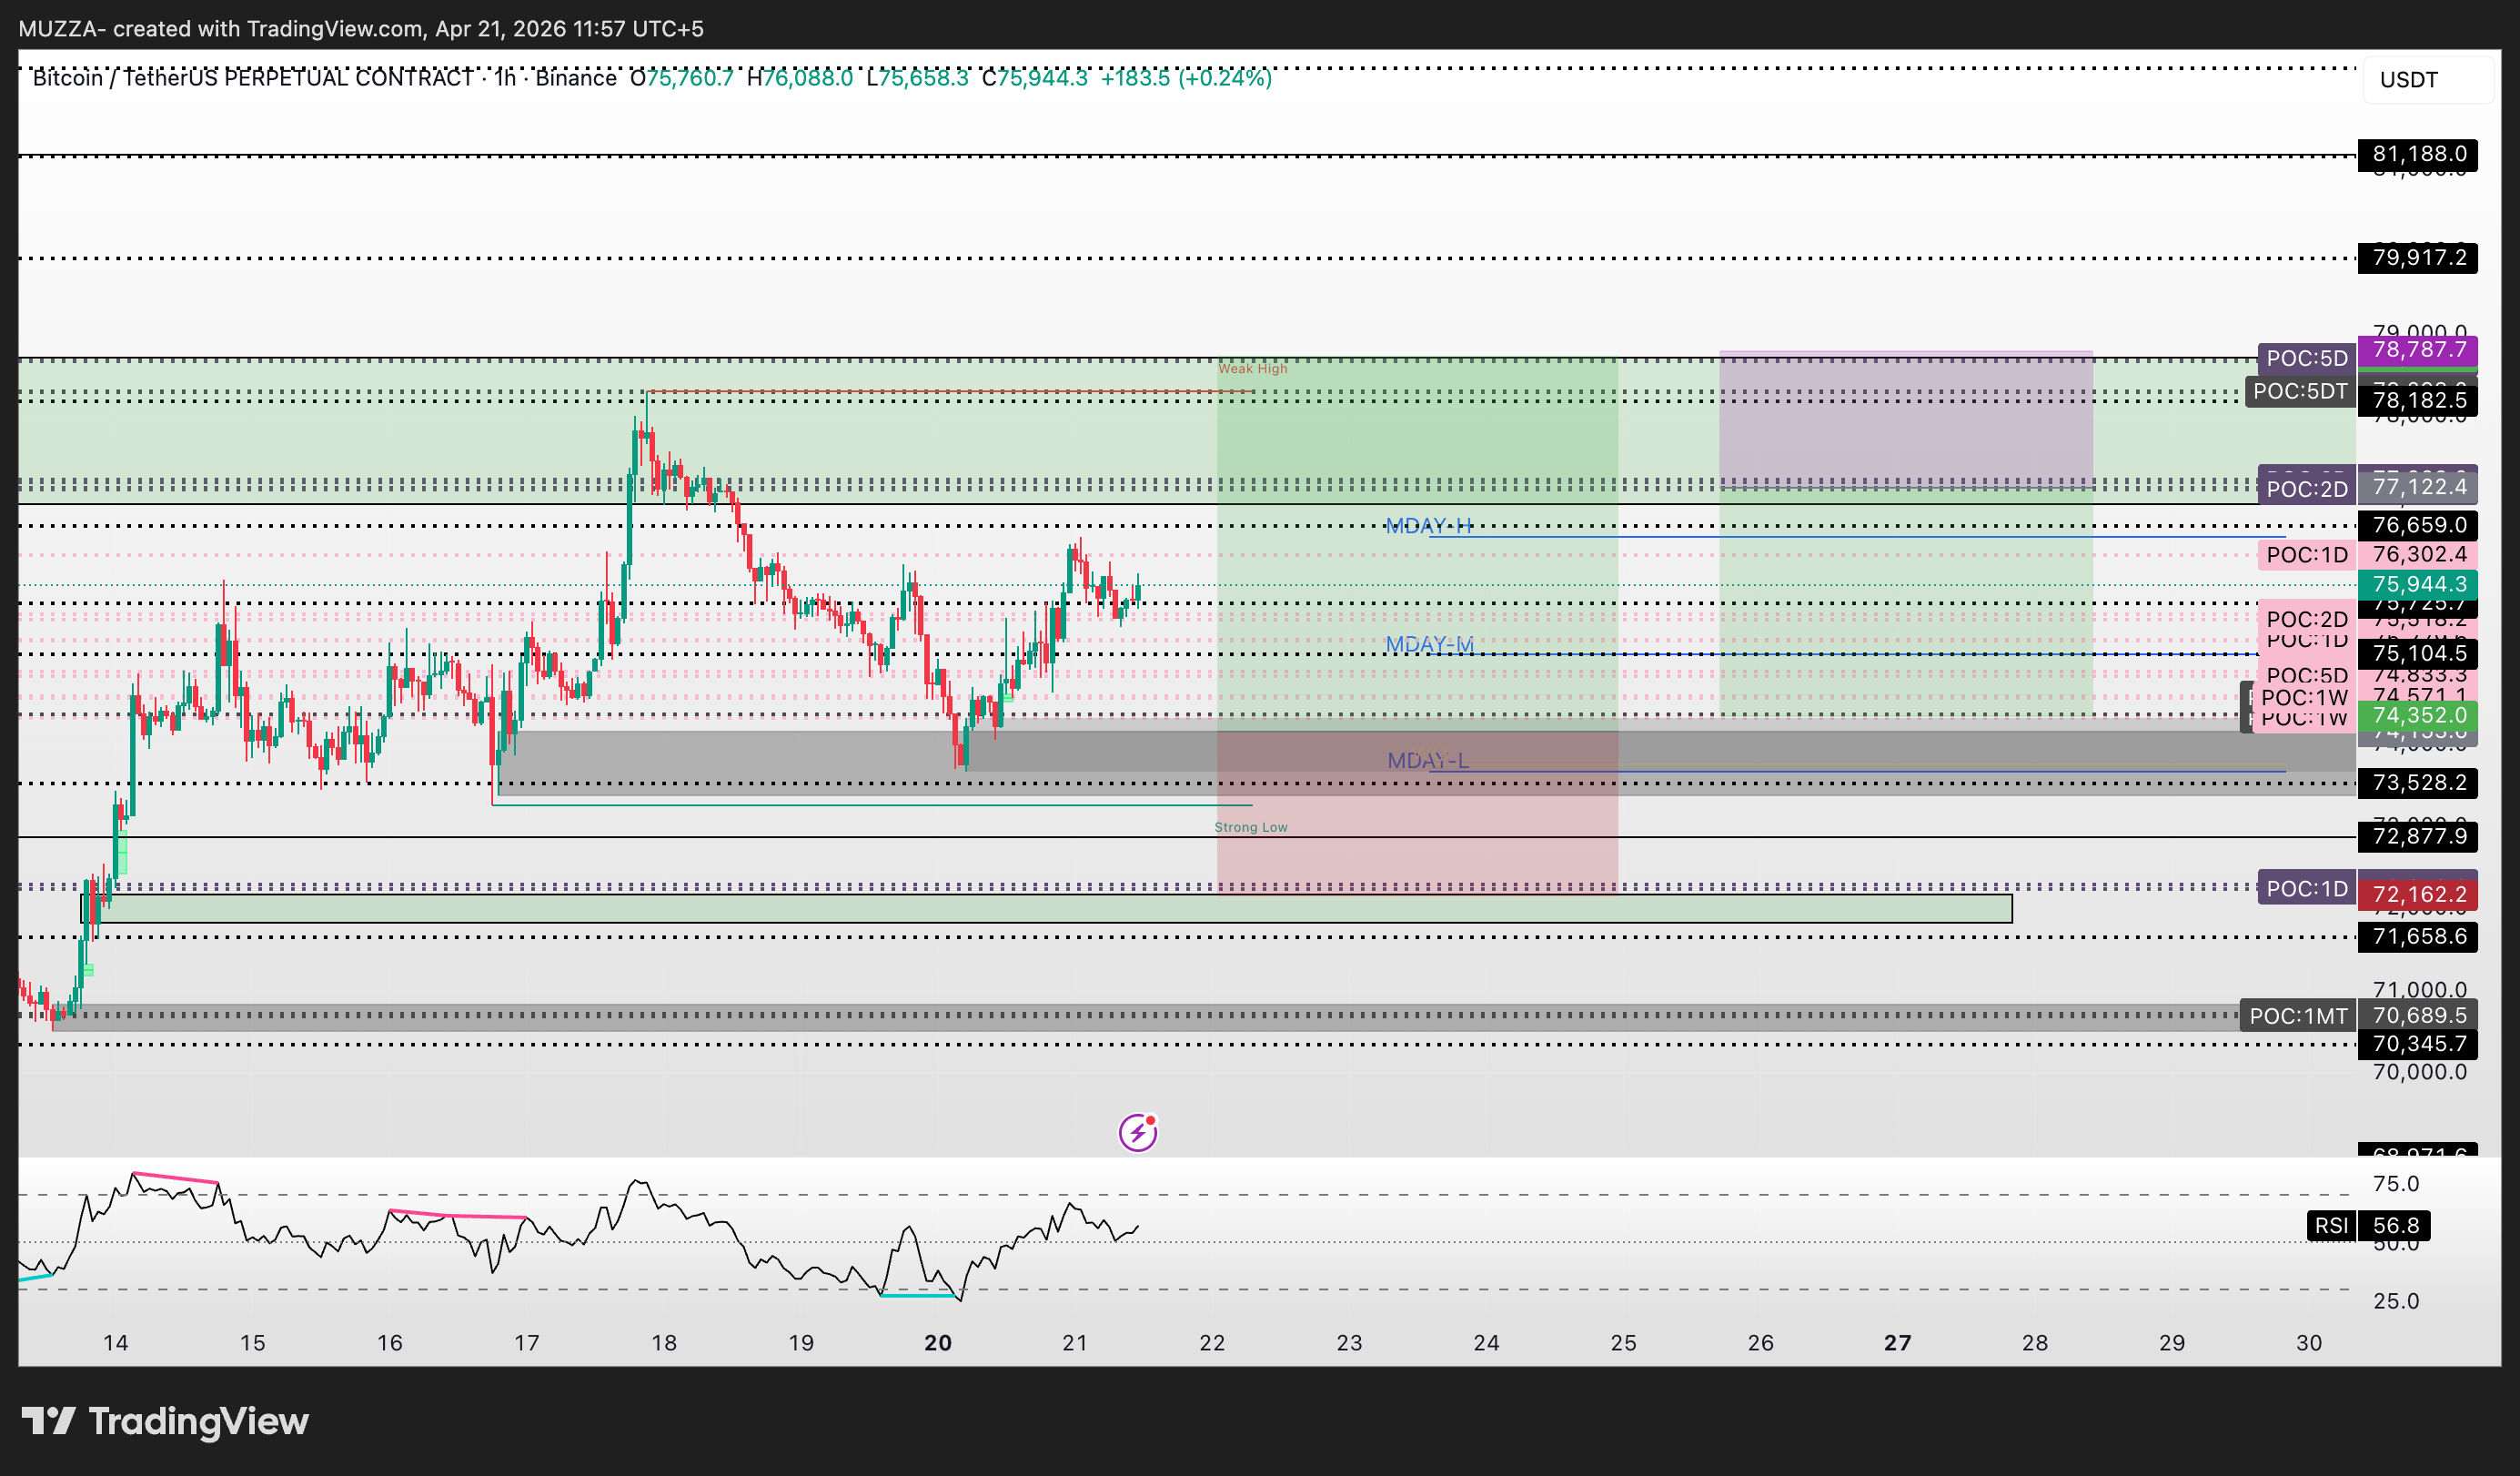This screenshot has height=1476, width=2520.
Task: Select the MDAY-H level label
Action: click(x=1427, y=526)
